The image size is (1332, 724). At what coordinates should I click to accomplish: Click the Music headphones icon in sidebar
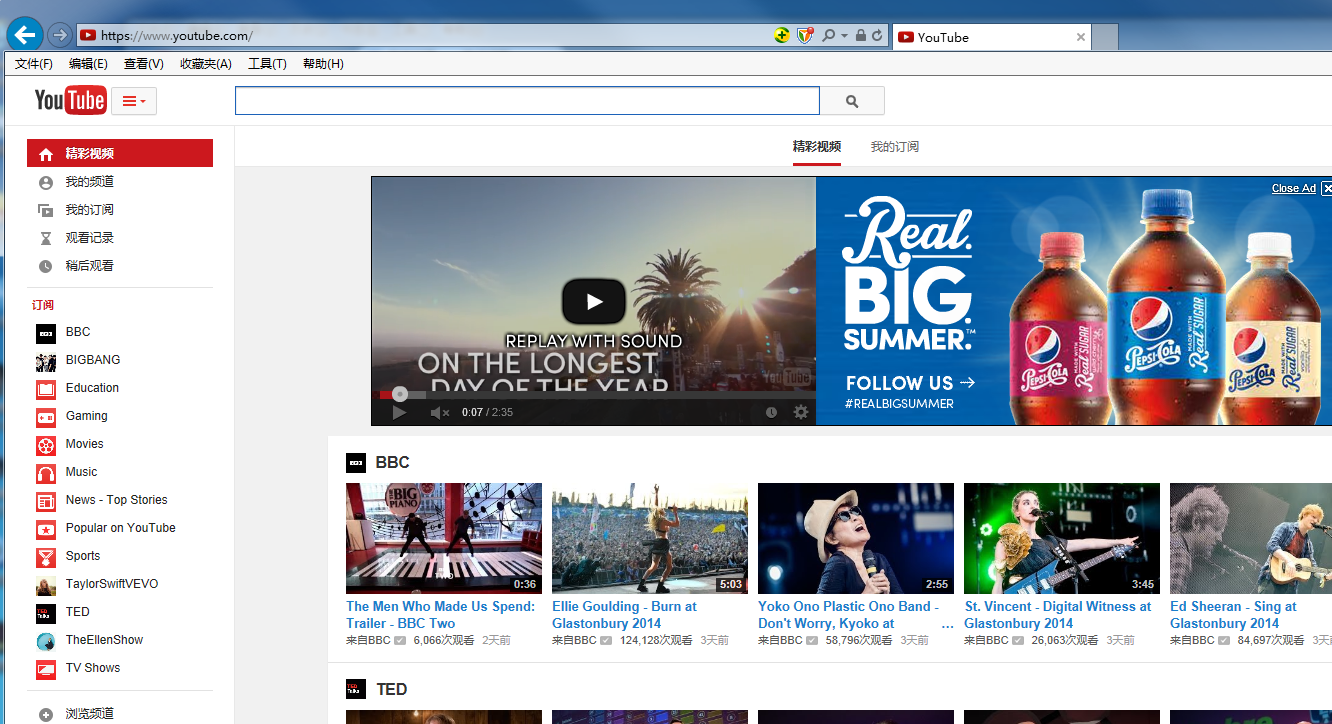pyautogui.click(x=46, y=473)
